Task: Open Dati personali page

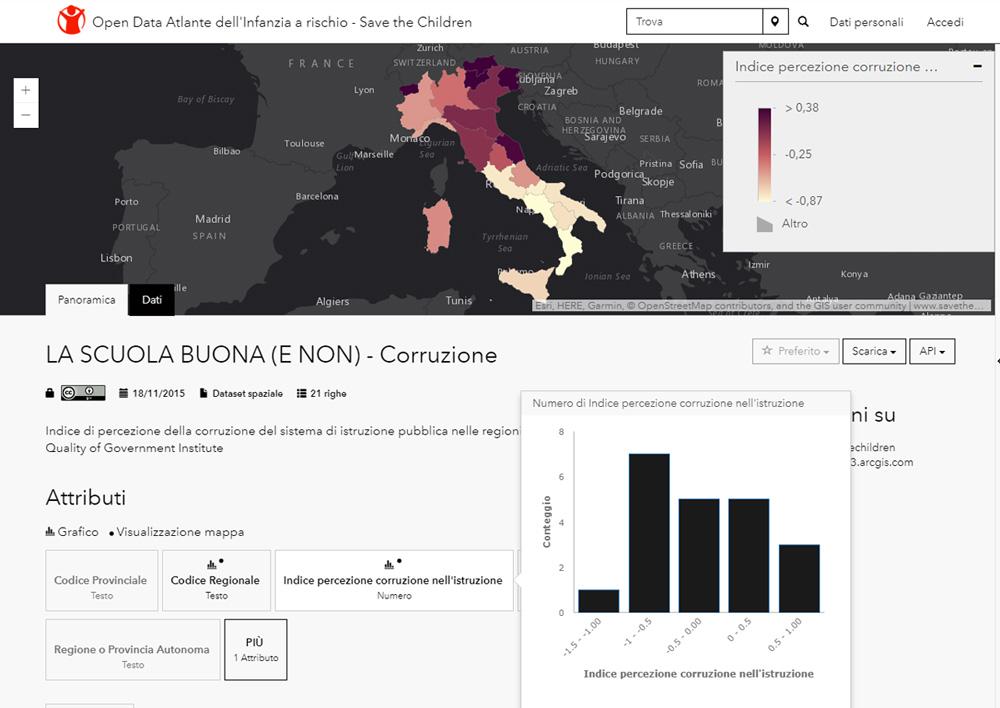Action: pos(866,22)
